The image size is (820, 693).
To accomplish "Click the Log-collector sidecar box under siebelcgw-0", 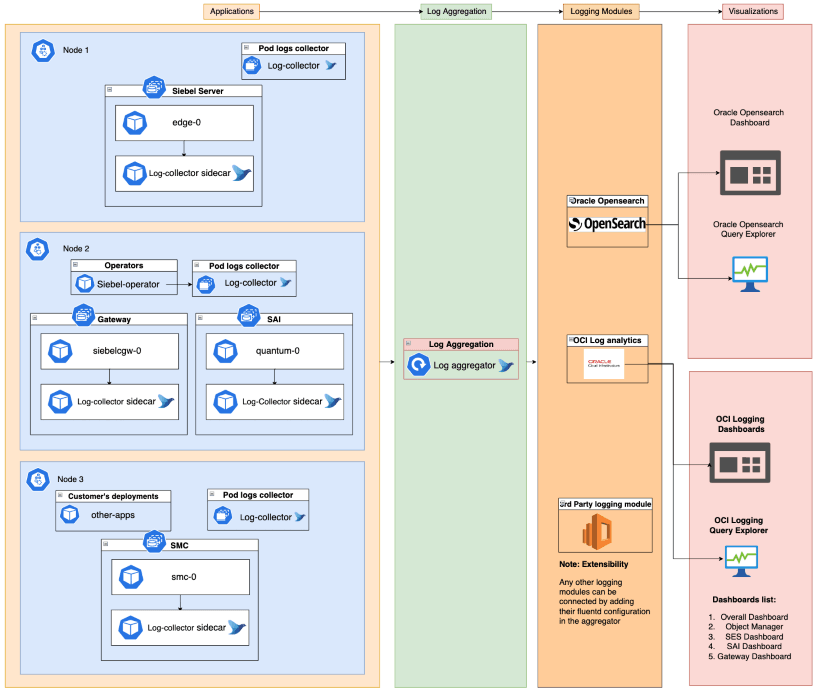I will pos(110,402).
